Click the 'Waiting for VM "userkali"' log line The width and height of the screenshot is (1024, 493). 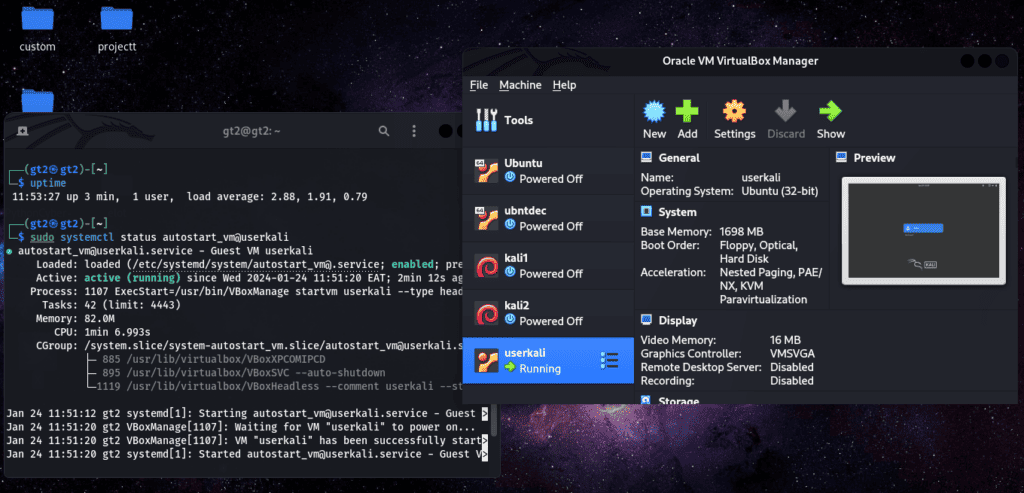click(242, 426)
